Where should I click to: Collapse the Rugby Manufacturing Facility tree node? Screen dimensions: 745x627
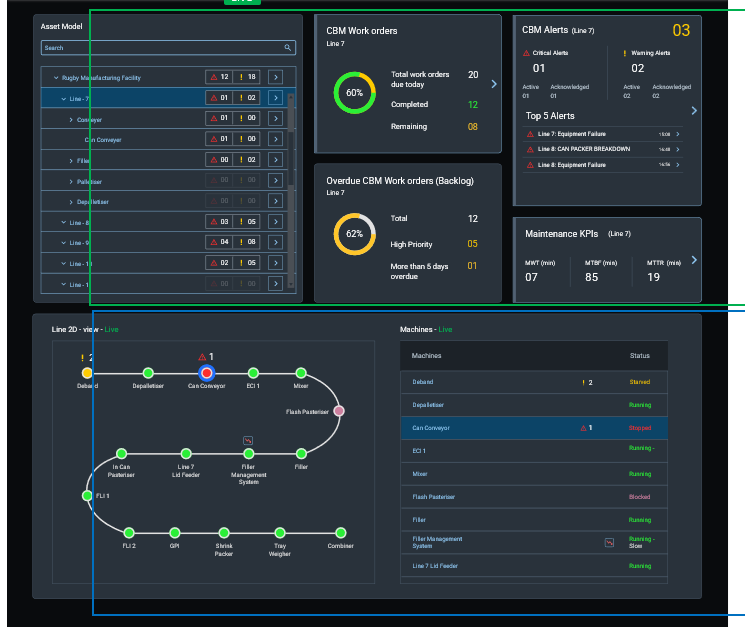[x=54, y=77]
